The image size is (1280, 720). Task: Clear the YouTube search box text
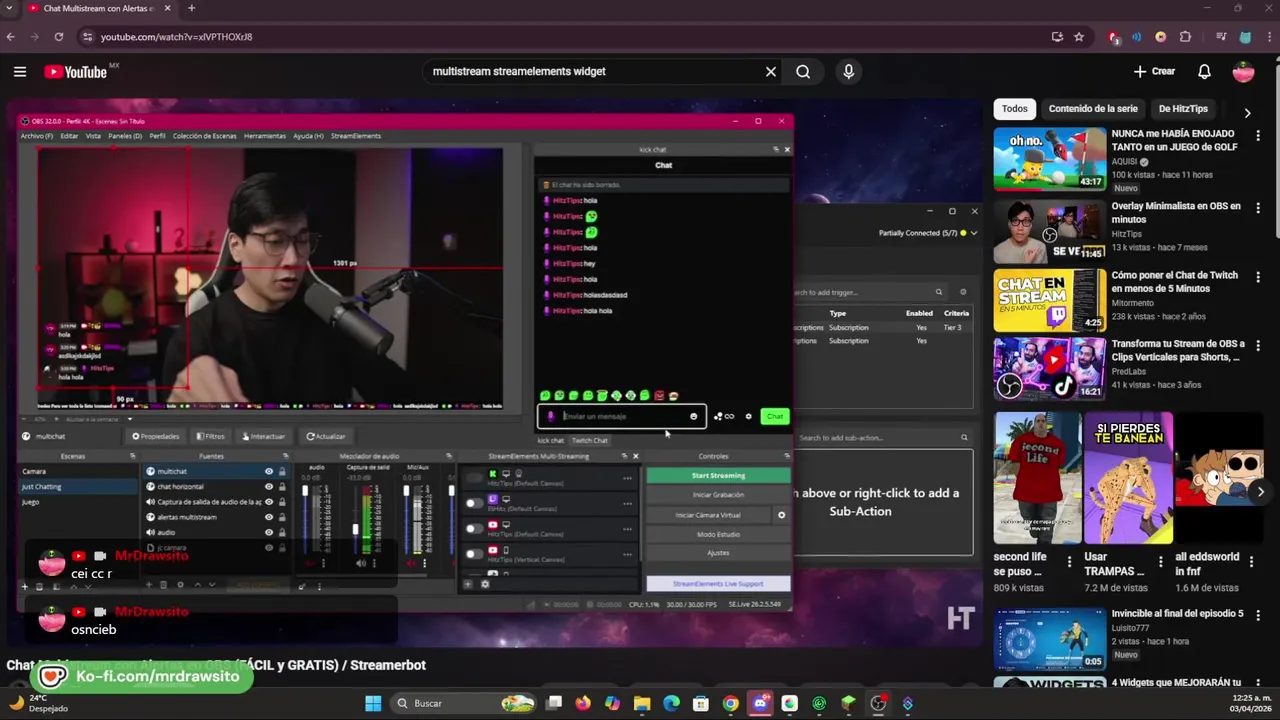click(771, 71)
